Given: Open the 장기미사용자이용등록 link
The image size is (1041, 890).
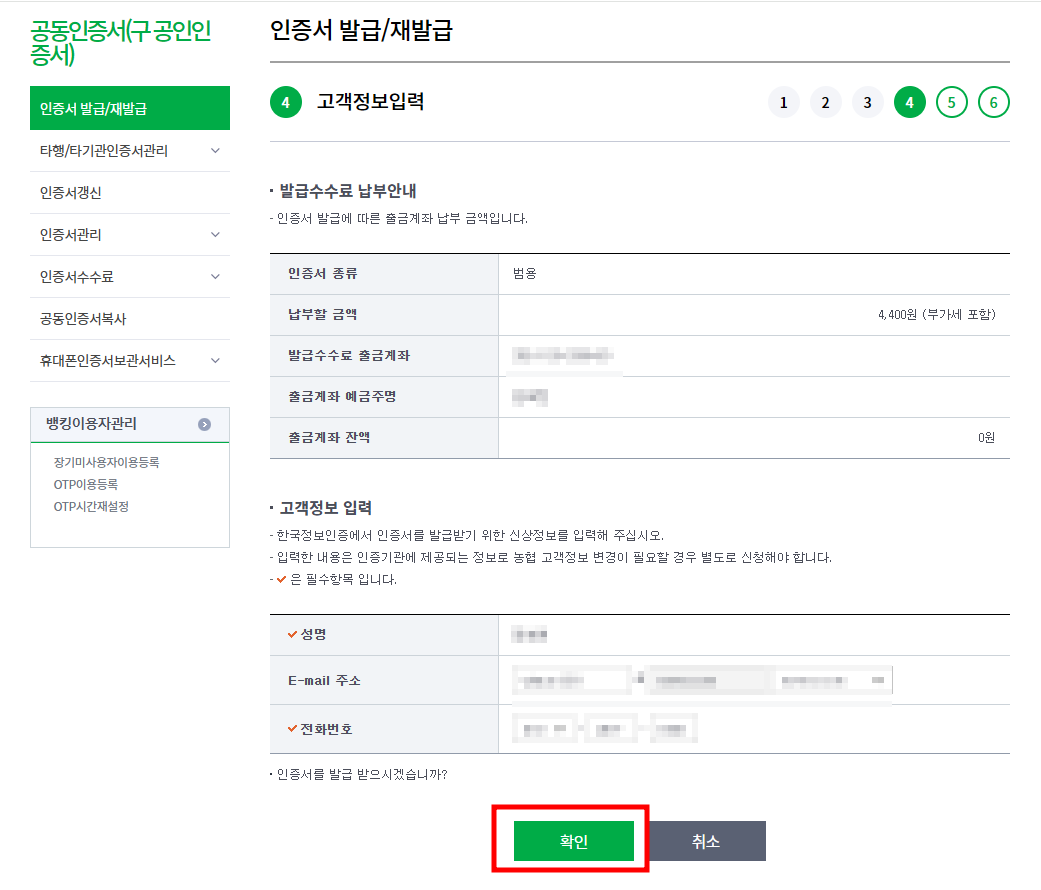Looking at the screenshot, I should click(x=106, y=463).
